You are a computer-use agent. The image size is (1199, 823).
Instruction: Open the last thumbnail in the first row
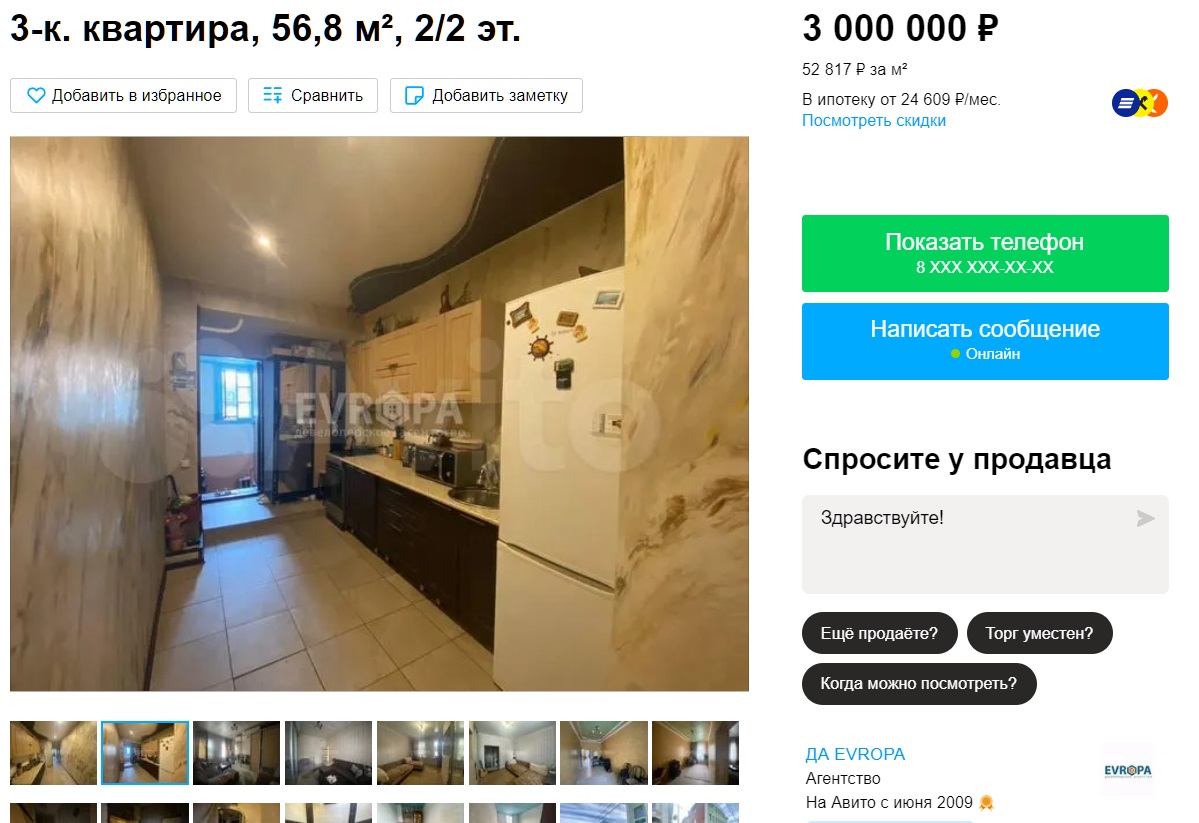pos(695,753)
